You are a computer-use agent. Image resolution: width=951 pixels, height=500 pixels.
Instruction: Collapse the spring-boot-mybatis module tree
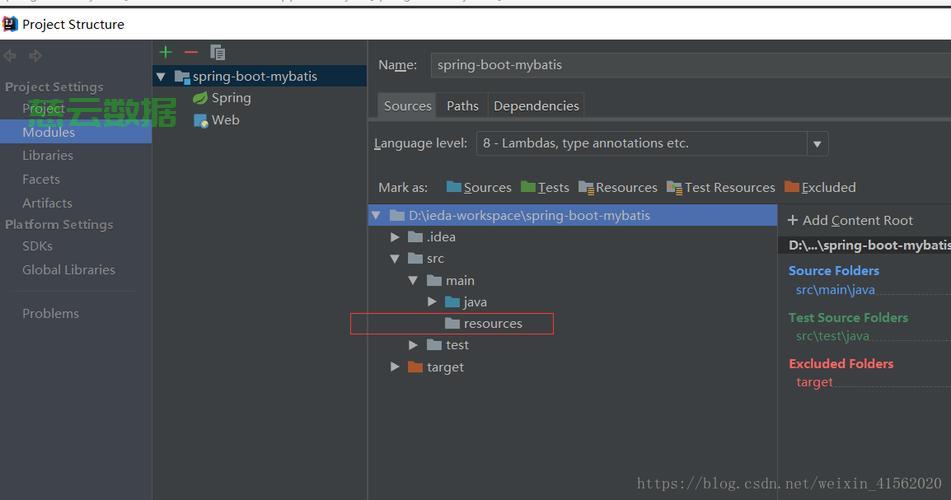click(161, 77)
